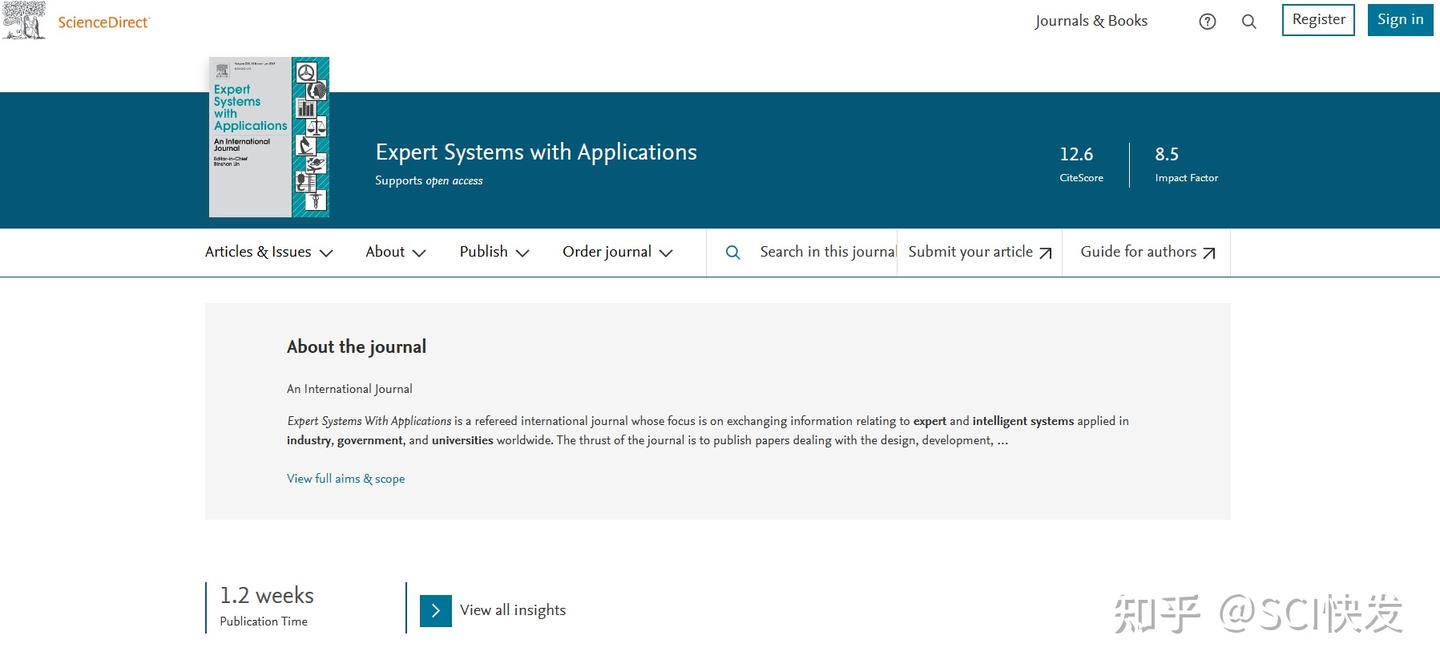Choose Submit your article from the navigation
Image resolution: width=1440 pixels, height=672 pixels.
coord(970,252)
